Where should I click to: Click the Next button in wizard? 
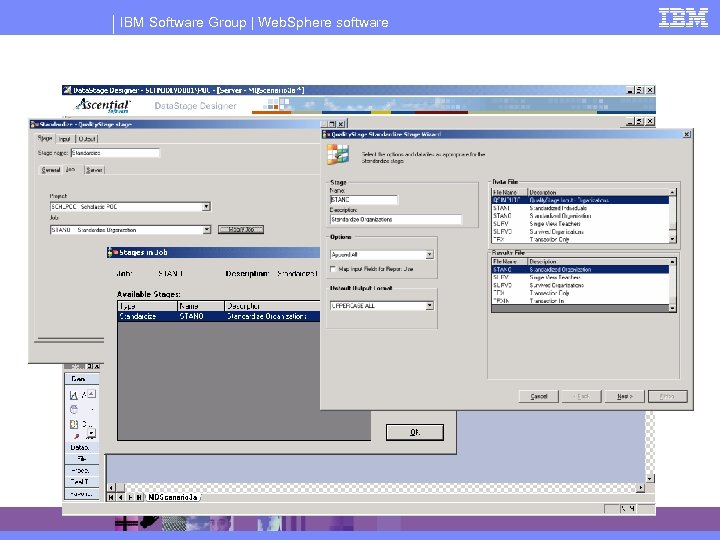[x=624, y=396]
